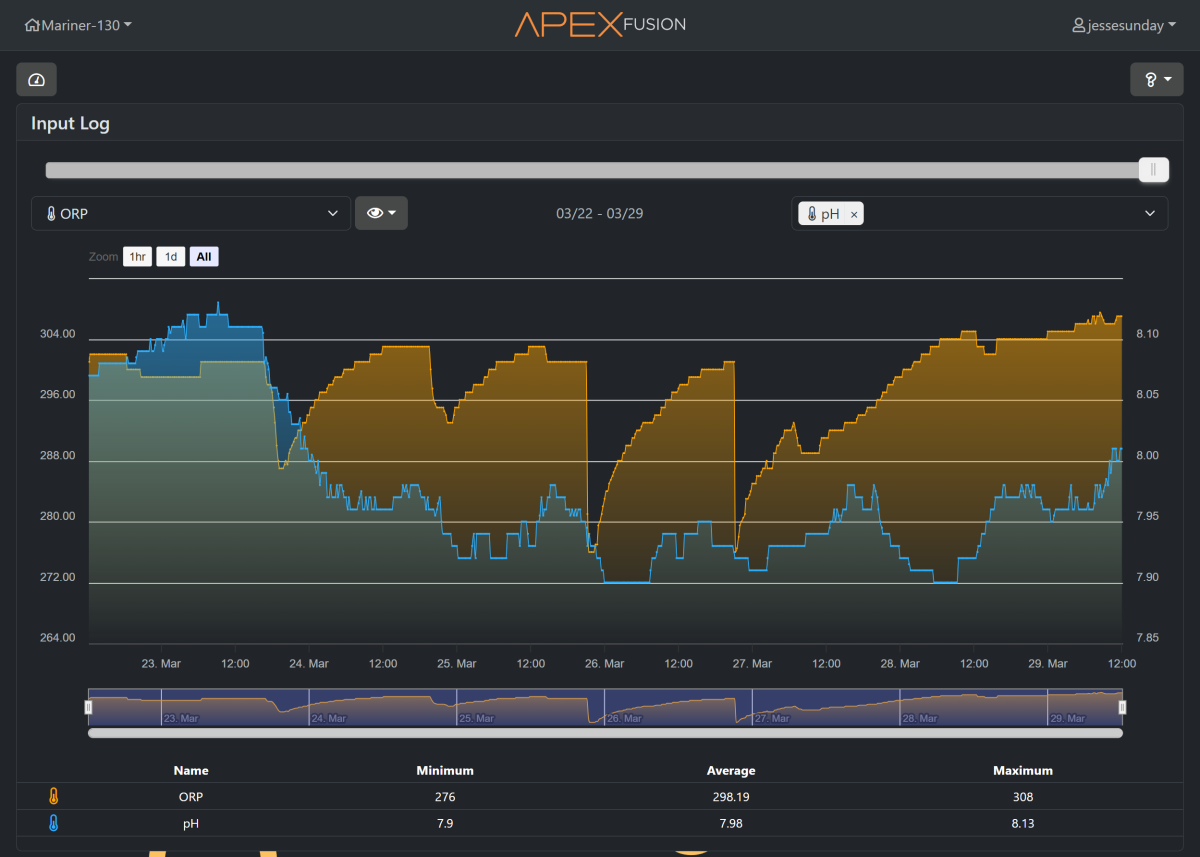
Task: Click the home icon beside Mariner-130
Action: click(32, 25)
